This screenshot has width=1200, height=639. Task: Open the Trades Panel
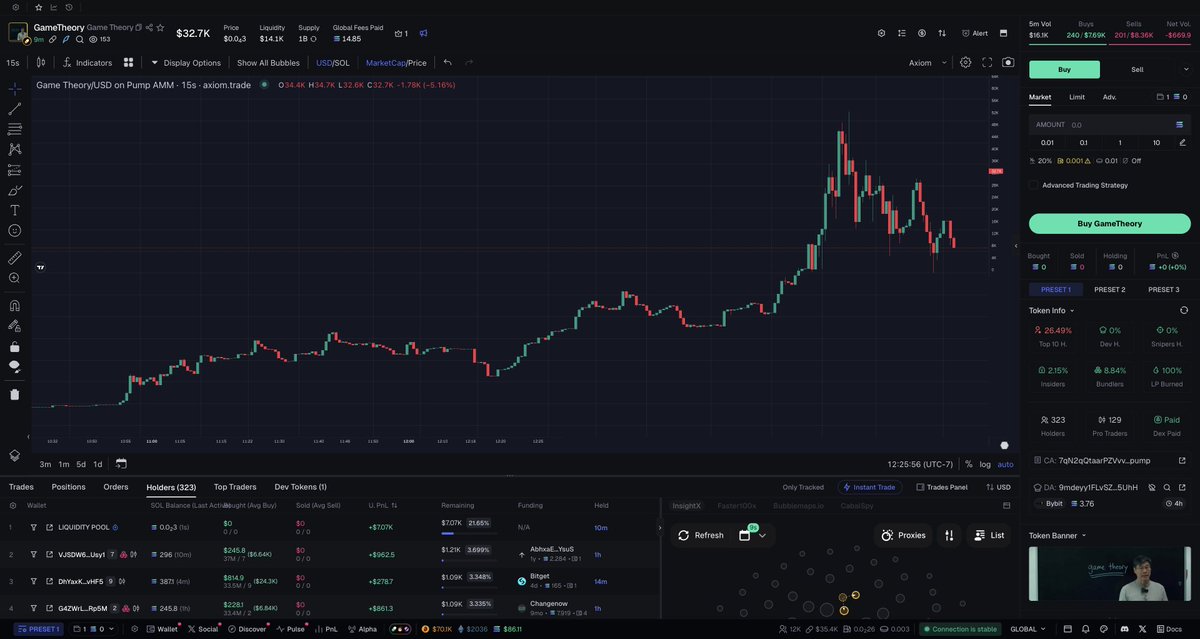(x=940, y=487)
